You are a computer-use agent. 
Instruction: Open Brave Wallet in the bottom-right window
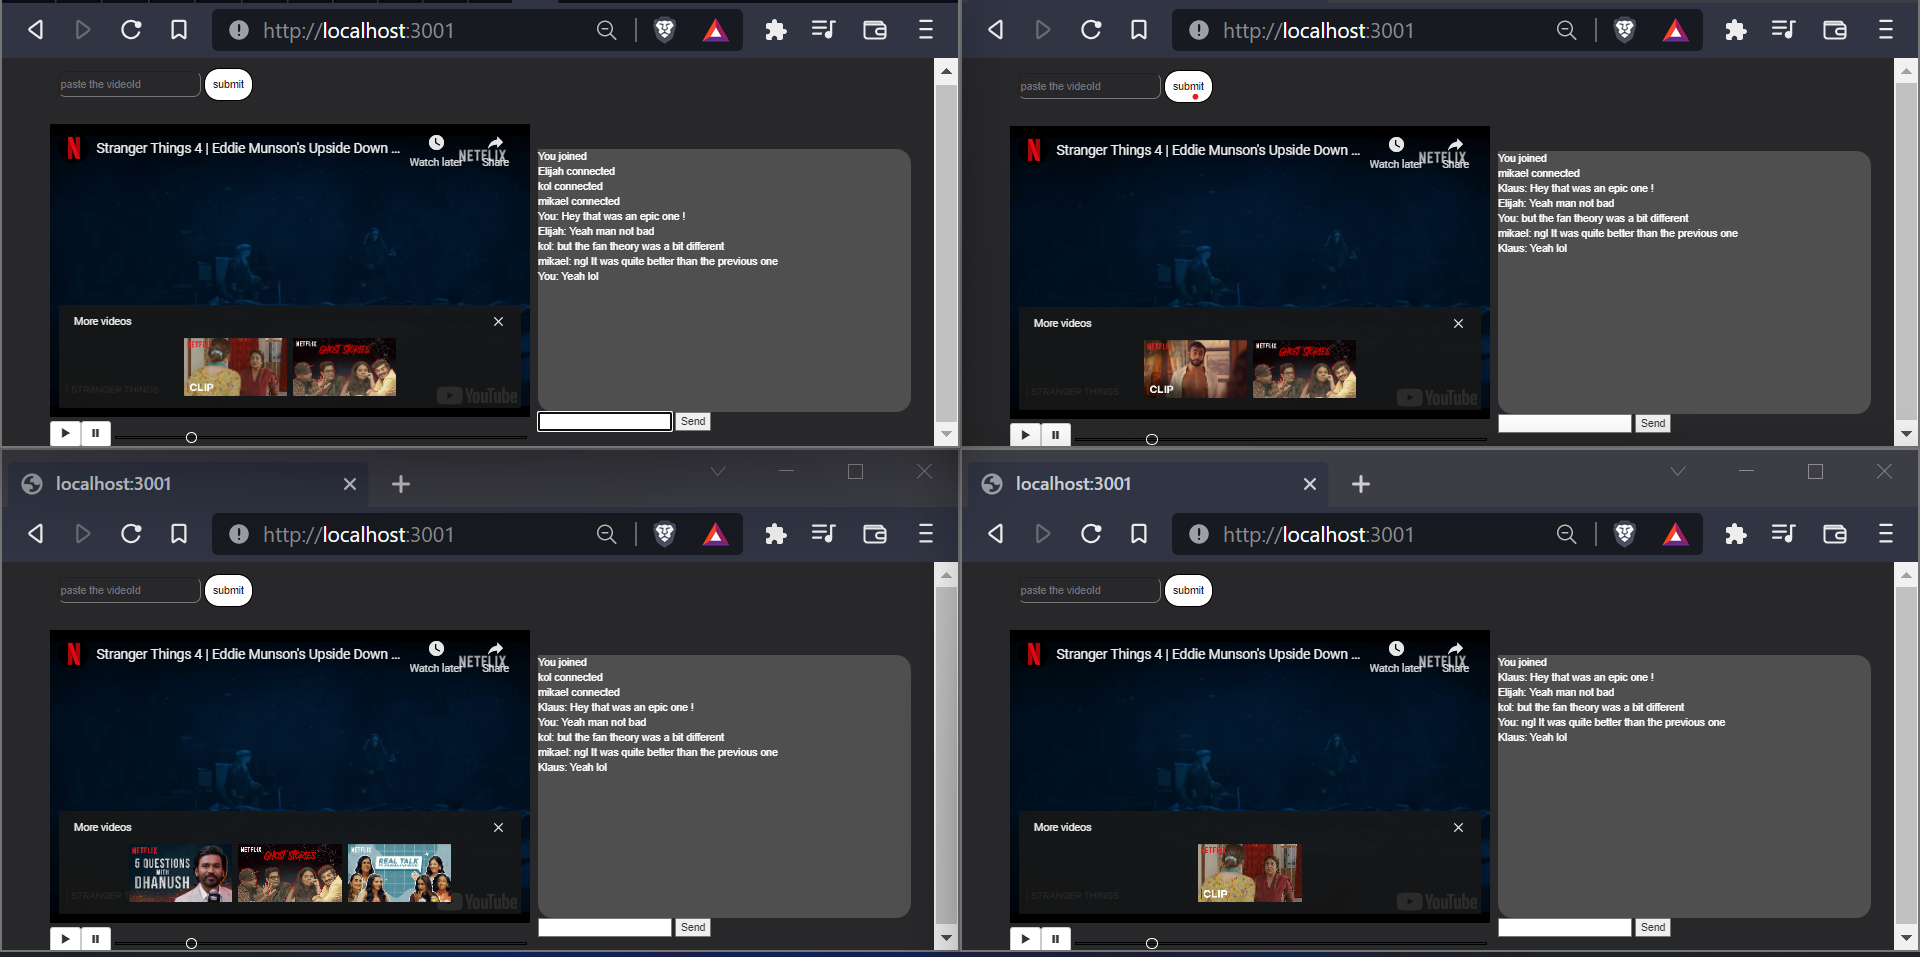click(x=1835, y=534)
